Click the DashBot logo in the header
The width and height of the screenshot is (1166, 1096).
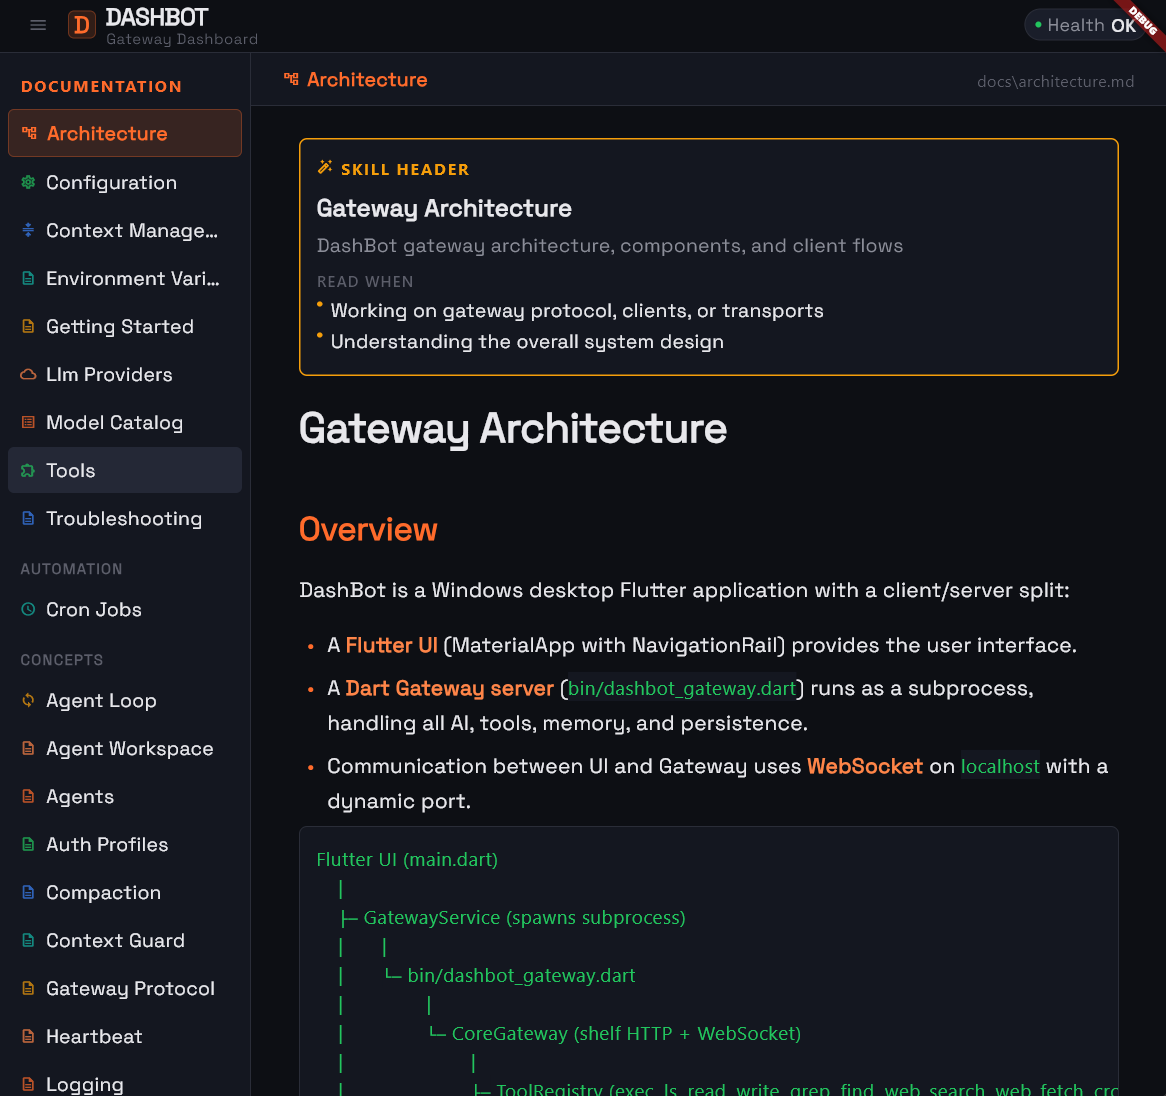(81, 25)
